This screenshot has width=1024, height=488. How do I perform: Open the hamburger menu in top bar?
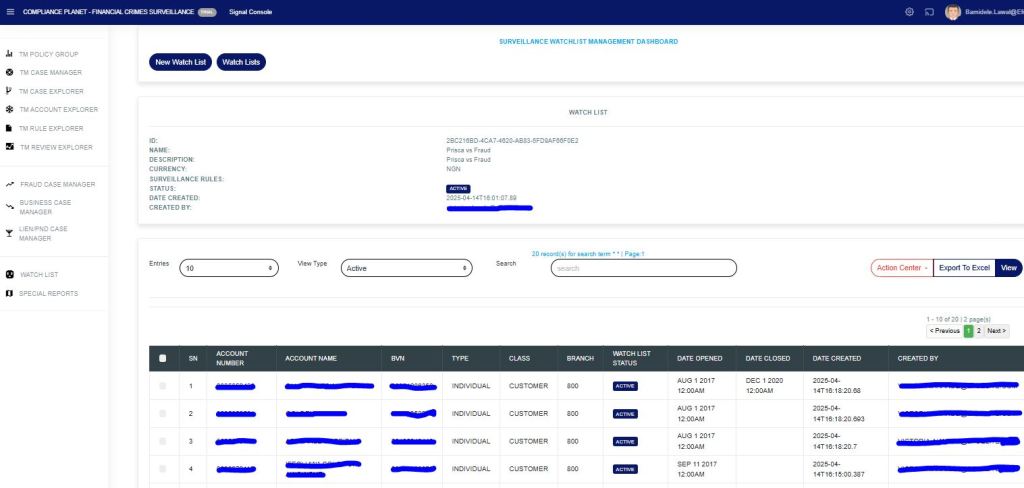(x=10, y=11)
